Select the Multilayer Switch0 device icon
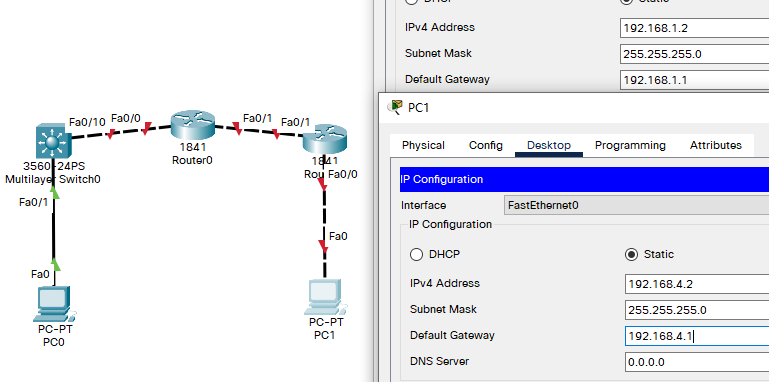The width and height of the screenshot is (769, 382). click(x=51, y=141)
